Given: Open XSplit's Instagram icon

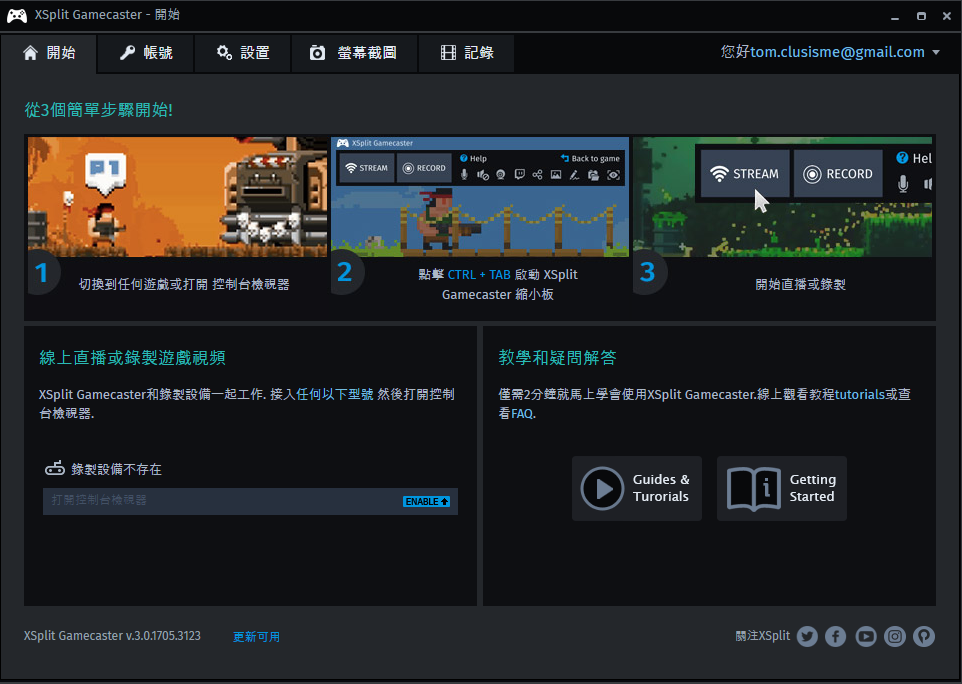Looking at the screenshot, I should coord(895,636).
